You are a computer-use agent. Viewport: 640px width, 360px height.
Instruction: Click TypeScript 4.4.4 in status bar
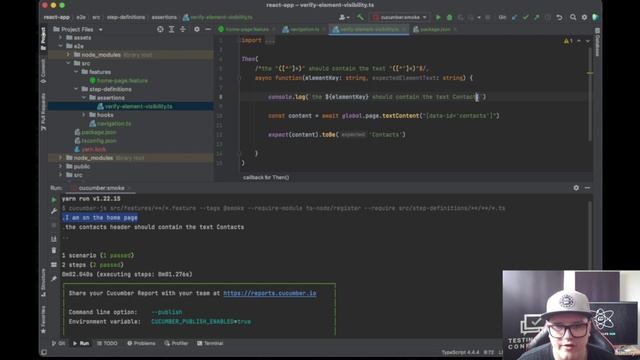click(x=460, y=352)
